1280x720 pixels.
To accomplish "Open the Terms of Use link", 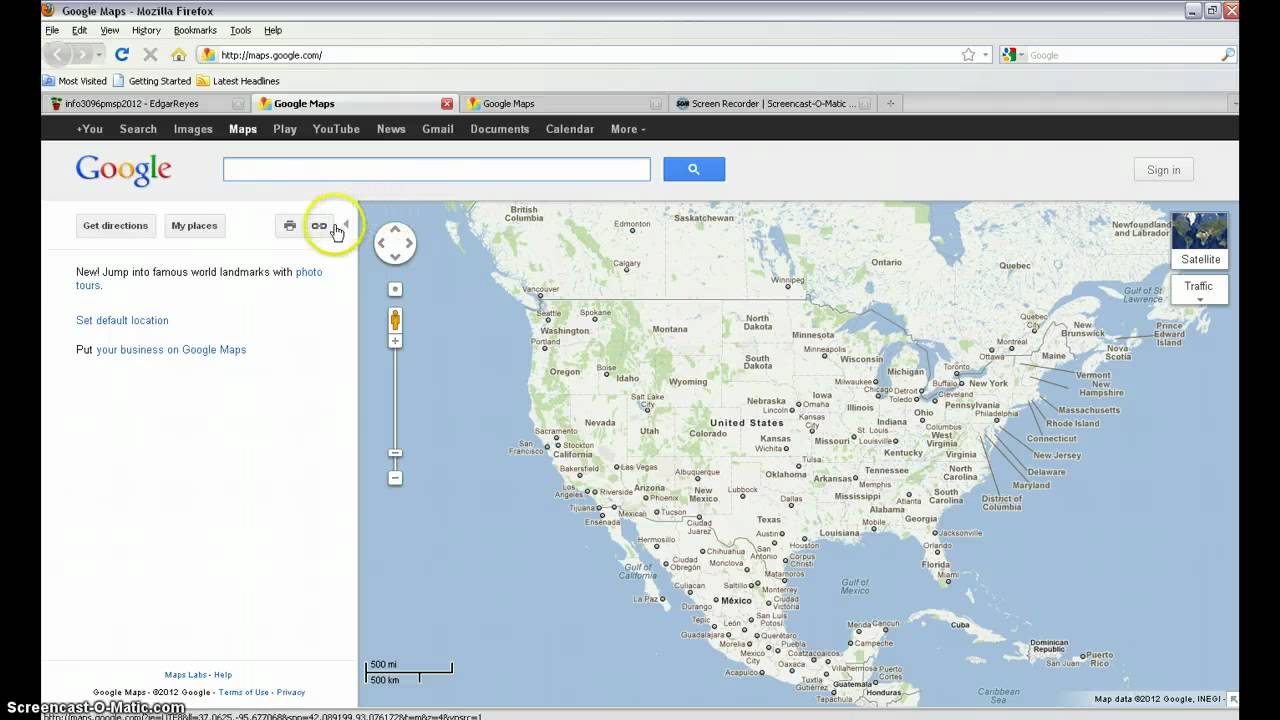I will (x=243, y=692).
